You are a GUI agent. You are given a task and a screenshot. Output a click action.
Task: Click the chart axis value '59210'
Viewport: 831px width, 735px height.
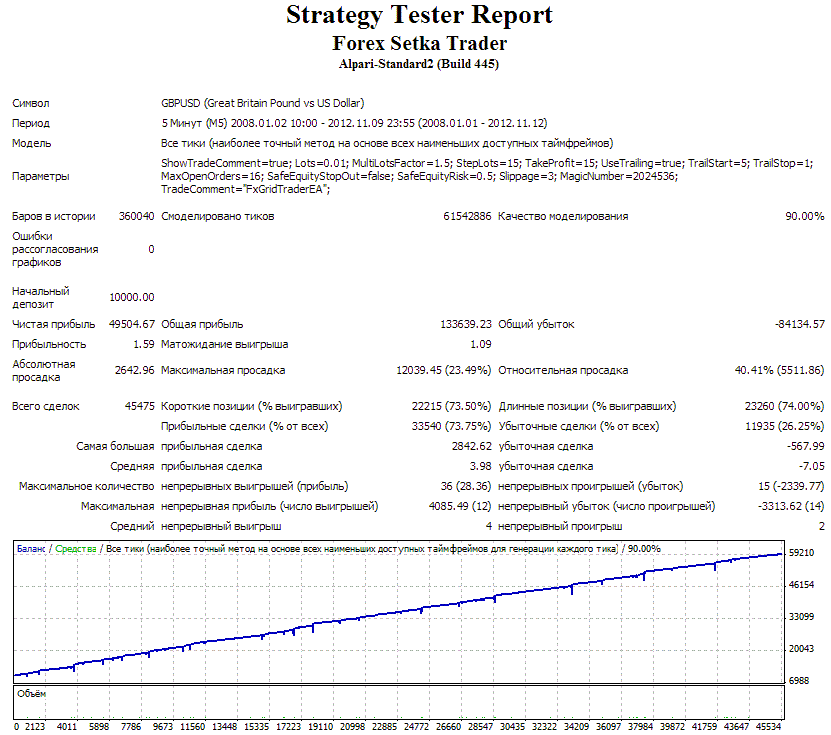coord(801,553)
